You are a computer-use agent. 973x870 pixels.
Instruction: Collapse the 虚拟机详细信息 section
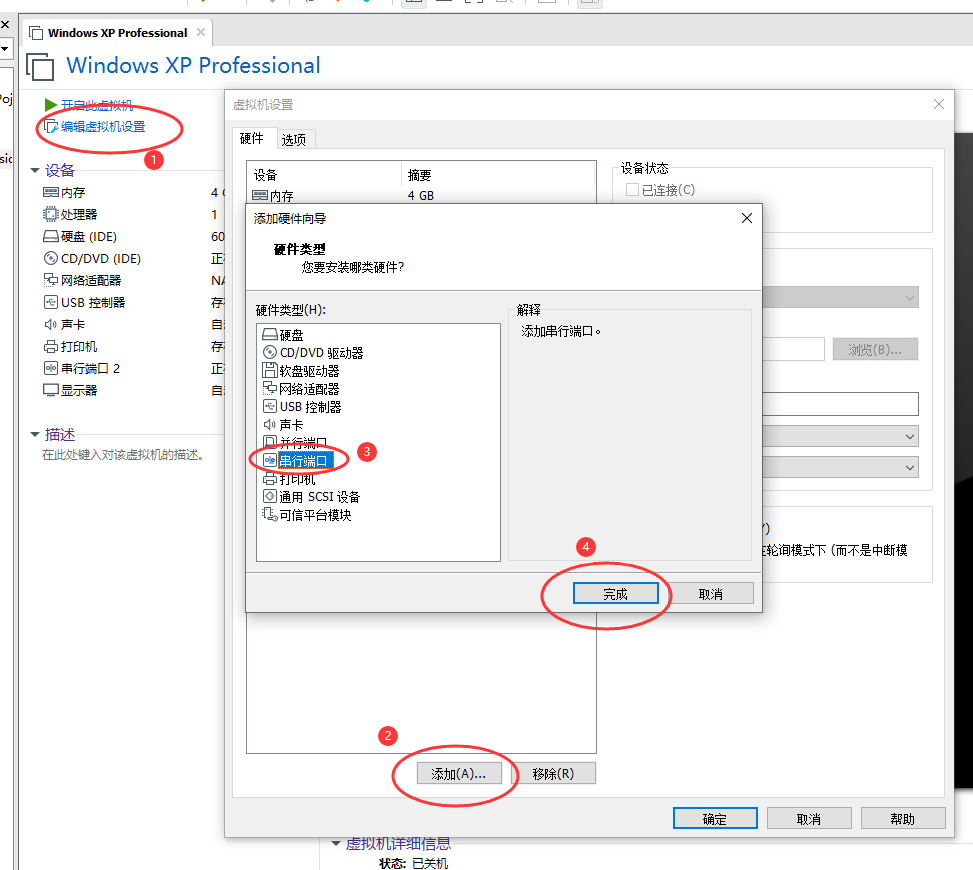click(x=336, y=843)
